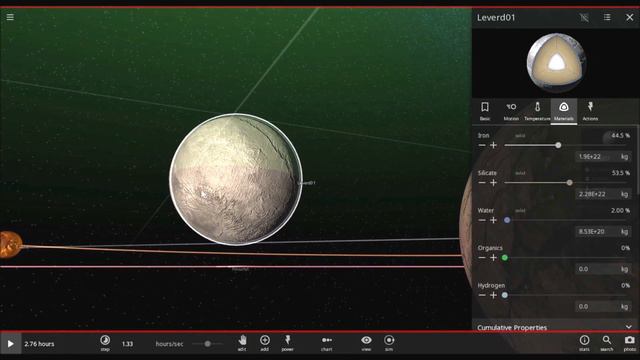Viewport: 640px width, 360px height.
Task: Click the planet cutaway thumbnail
Action: (x=556, y=63)
